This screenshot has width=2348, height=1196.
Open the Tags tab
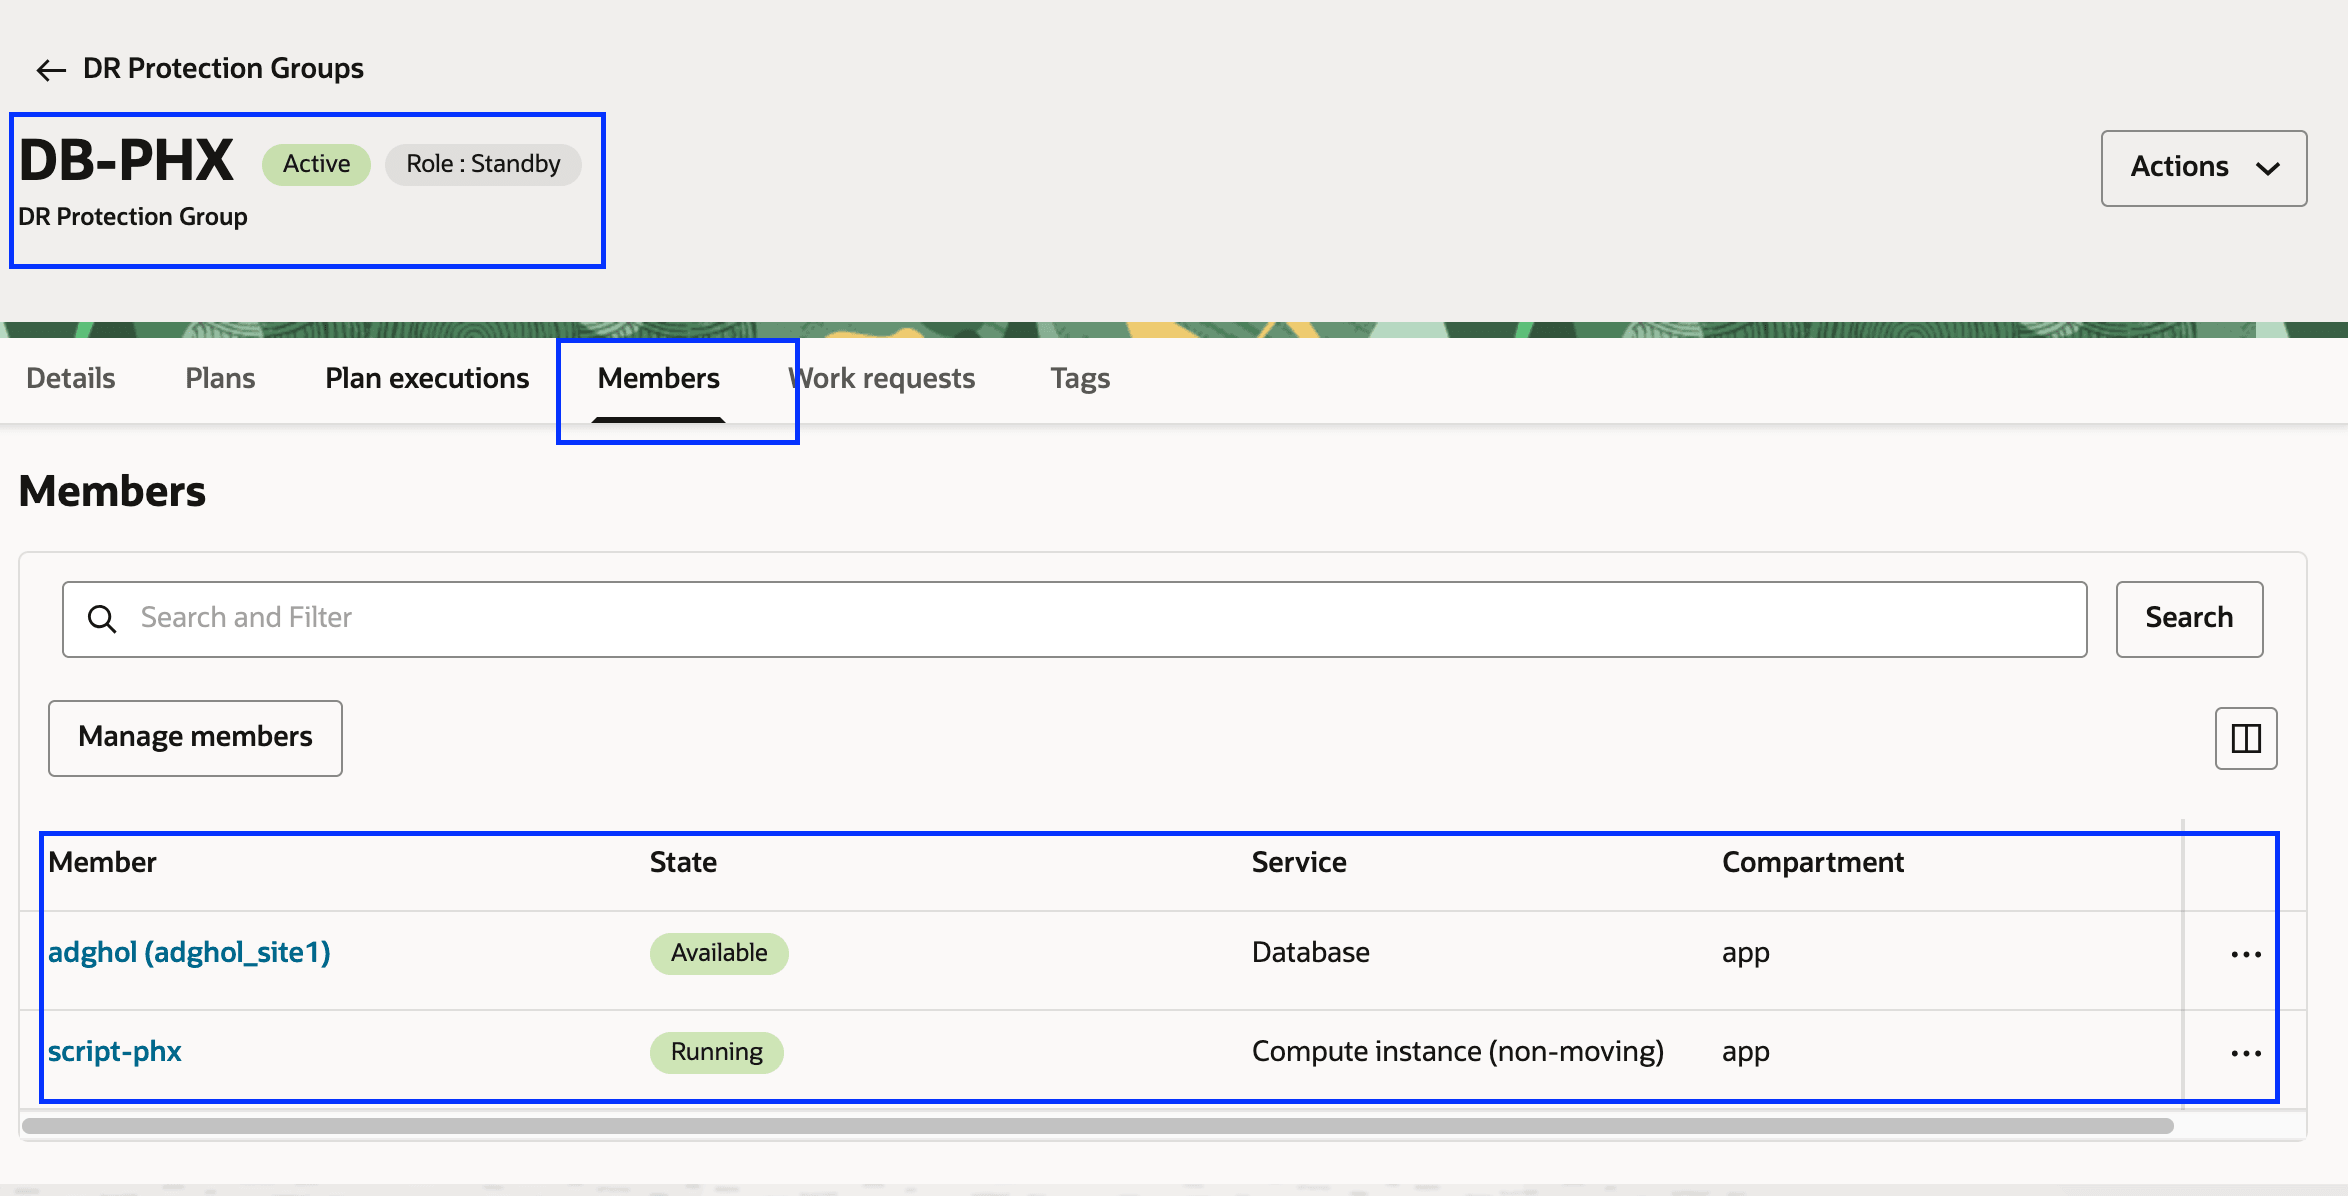[1080, 378]
